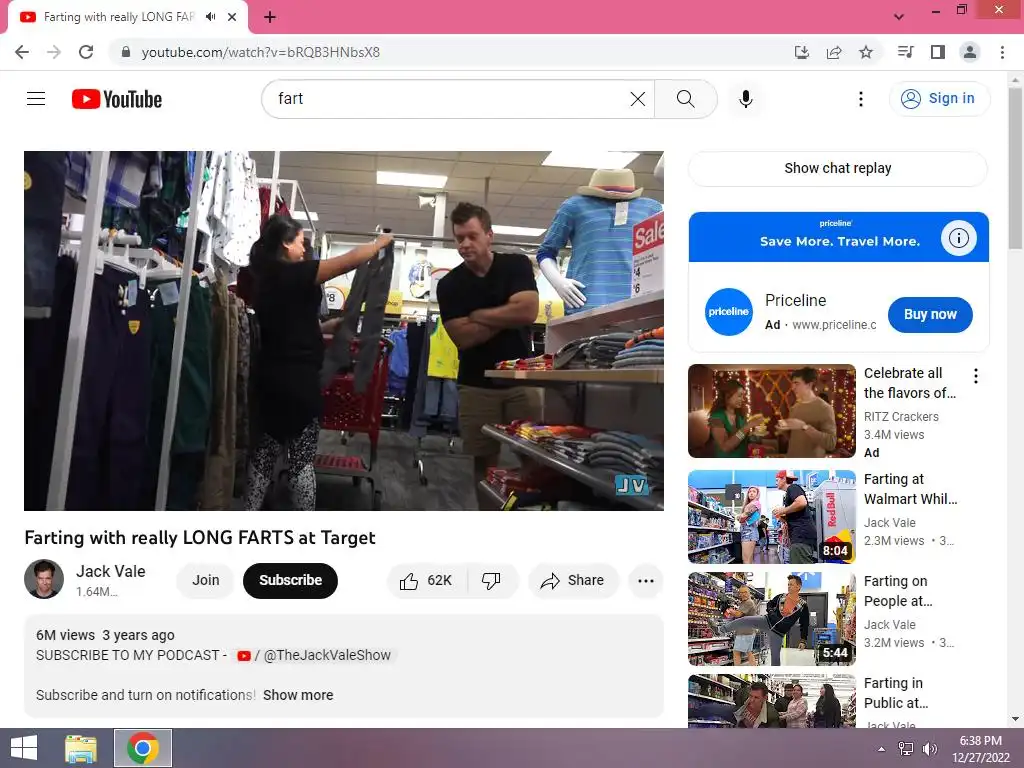Like the video with thumbs up

pos(427,581)
